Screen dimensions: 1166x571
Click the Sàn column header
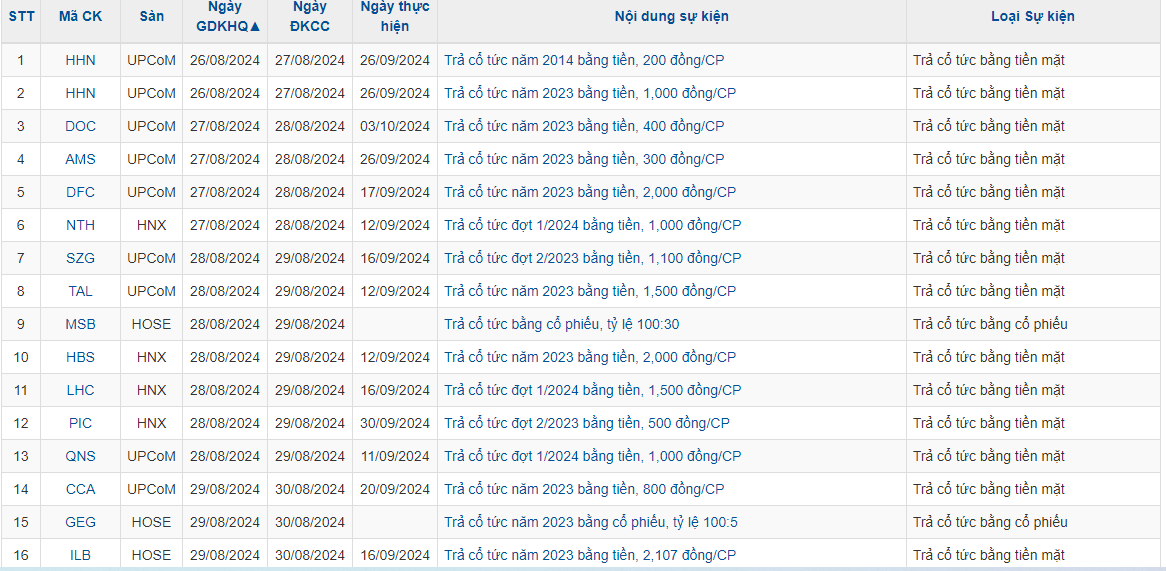[x=152, y=16]
